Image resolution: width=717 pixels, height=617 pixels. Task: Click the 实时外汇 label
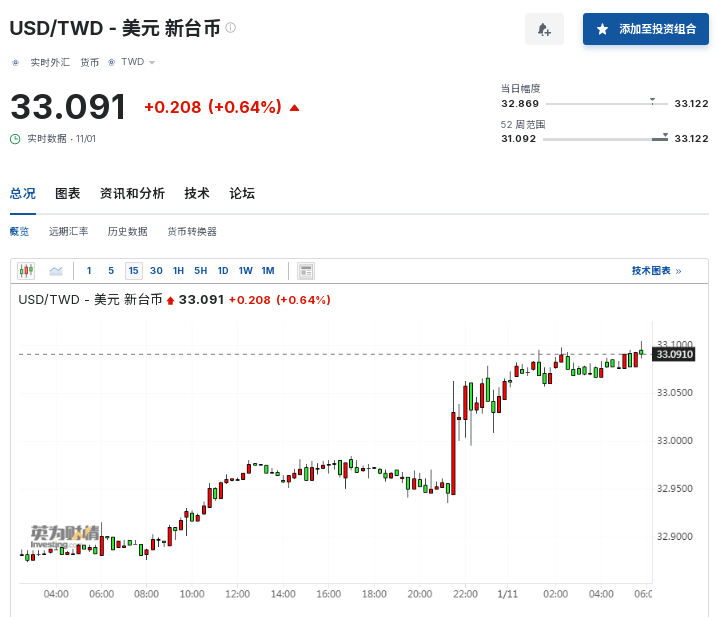point(50,63)
